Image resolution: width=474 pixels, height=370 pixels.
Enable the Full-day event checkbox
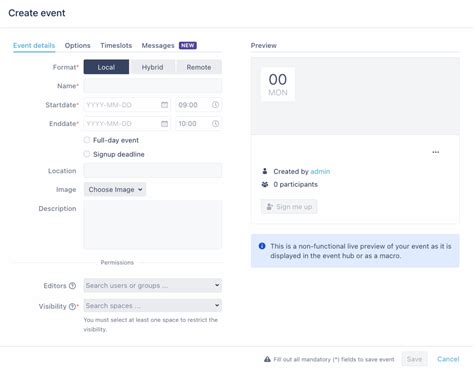87,140
